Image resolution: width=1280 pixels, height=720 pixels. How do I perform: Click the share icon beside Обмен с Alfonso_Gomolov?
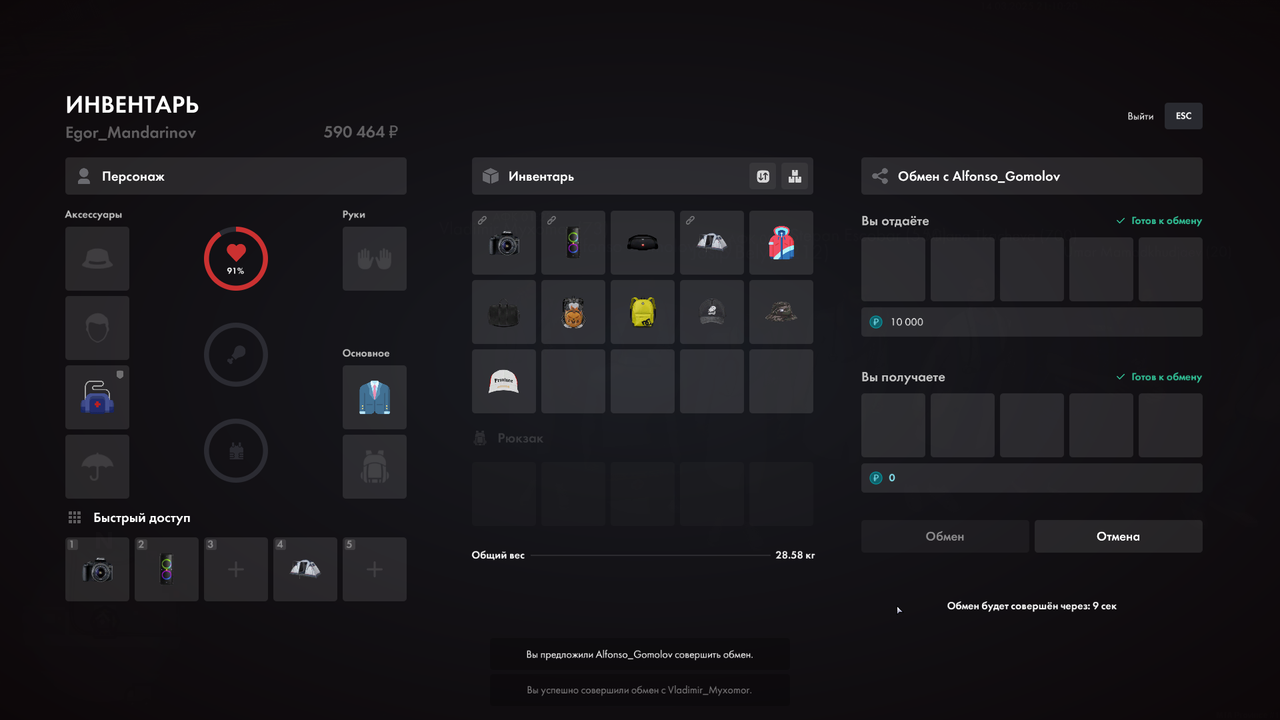click(x=880, y=176)
